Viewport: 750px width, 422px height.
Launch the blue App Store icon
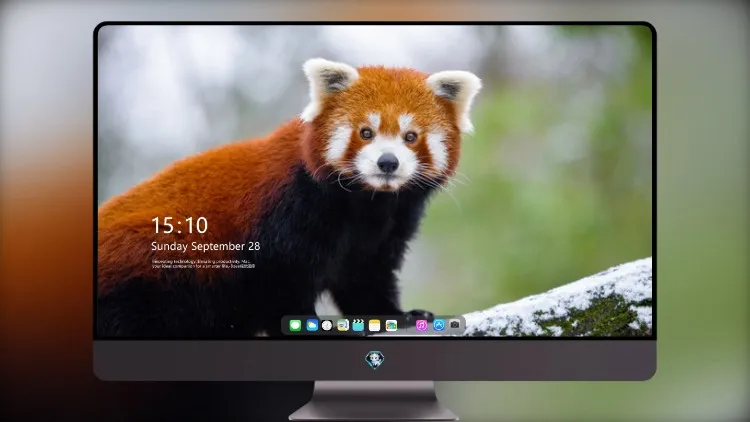click(439, 325)
